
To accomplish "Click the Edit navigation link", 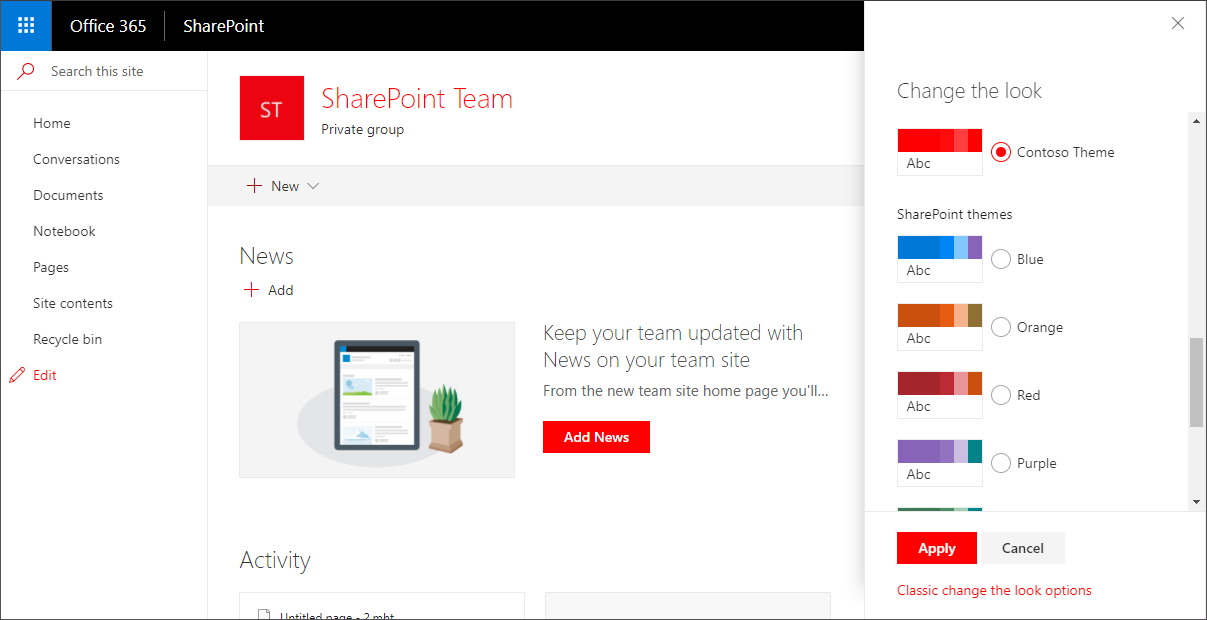I will [x=45, y=375].
